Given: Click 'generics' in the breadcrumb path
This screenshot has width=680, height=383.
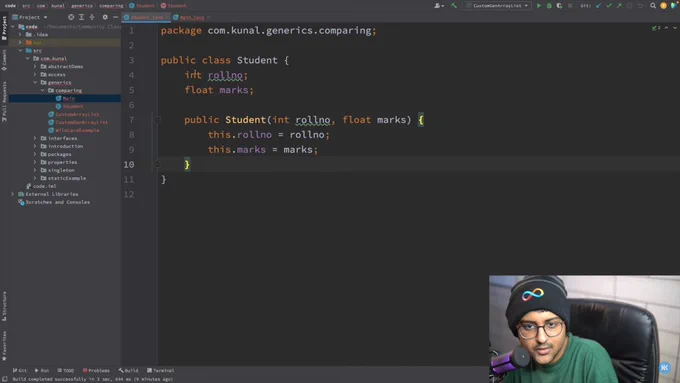Looking at the screenshot, I should point(82,6).
